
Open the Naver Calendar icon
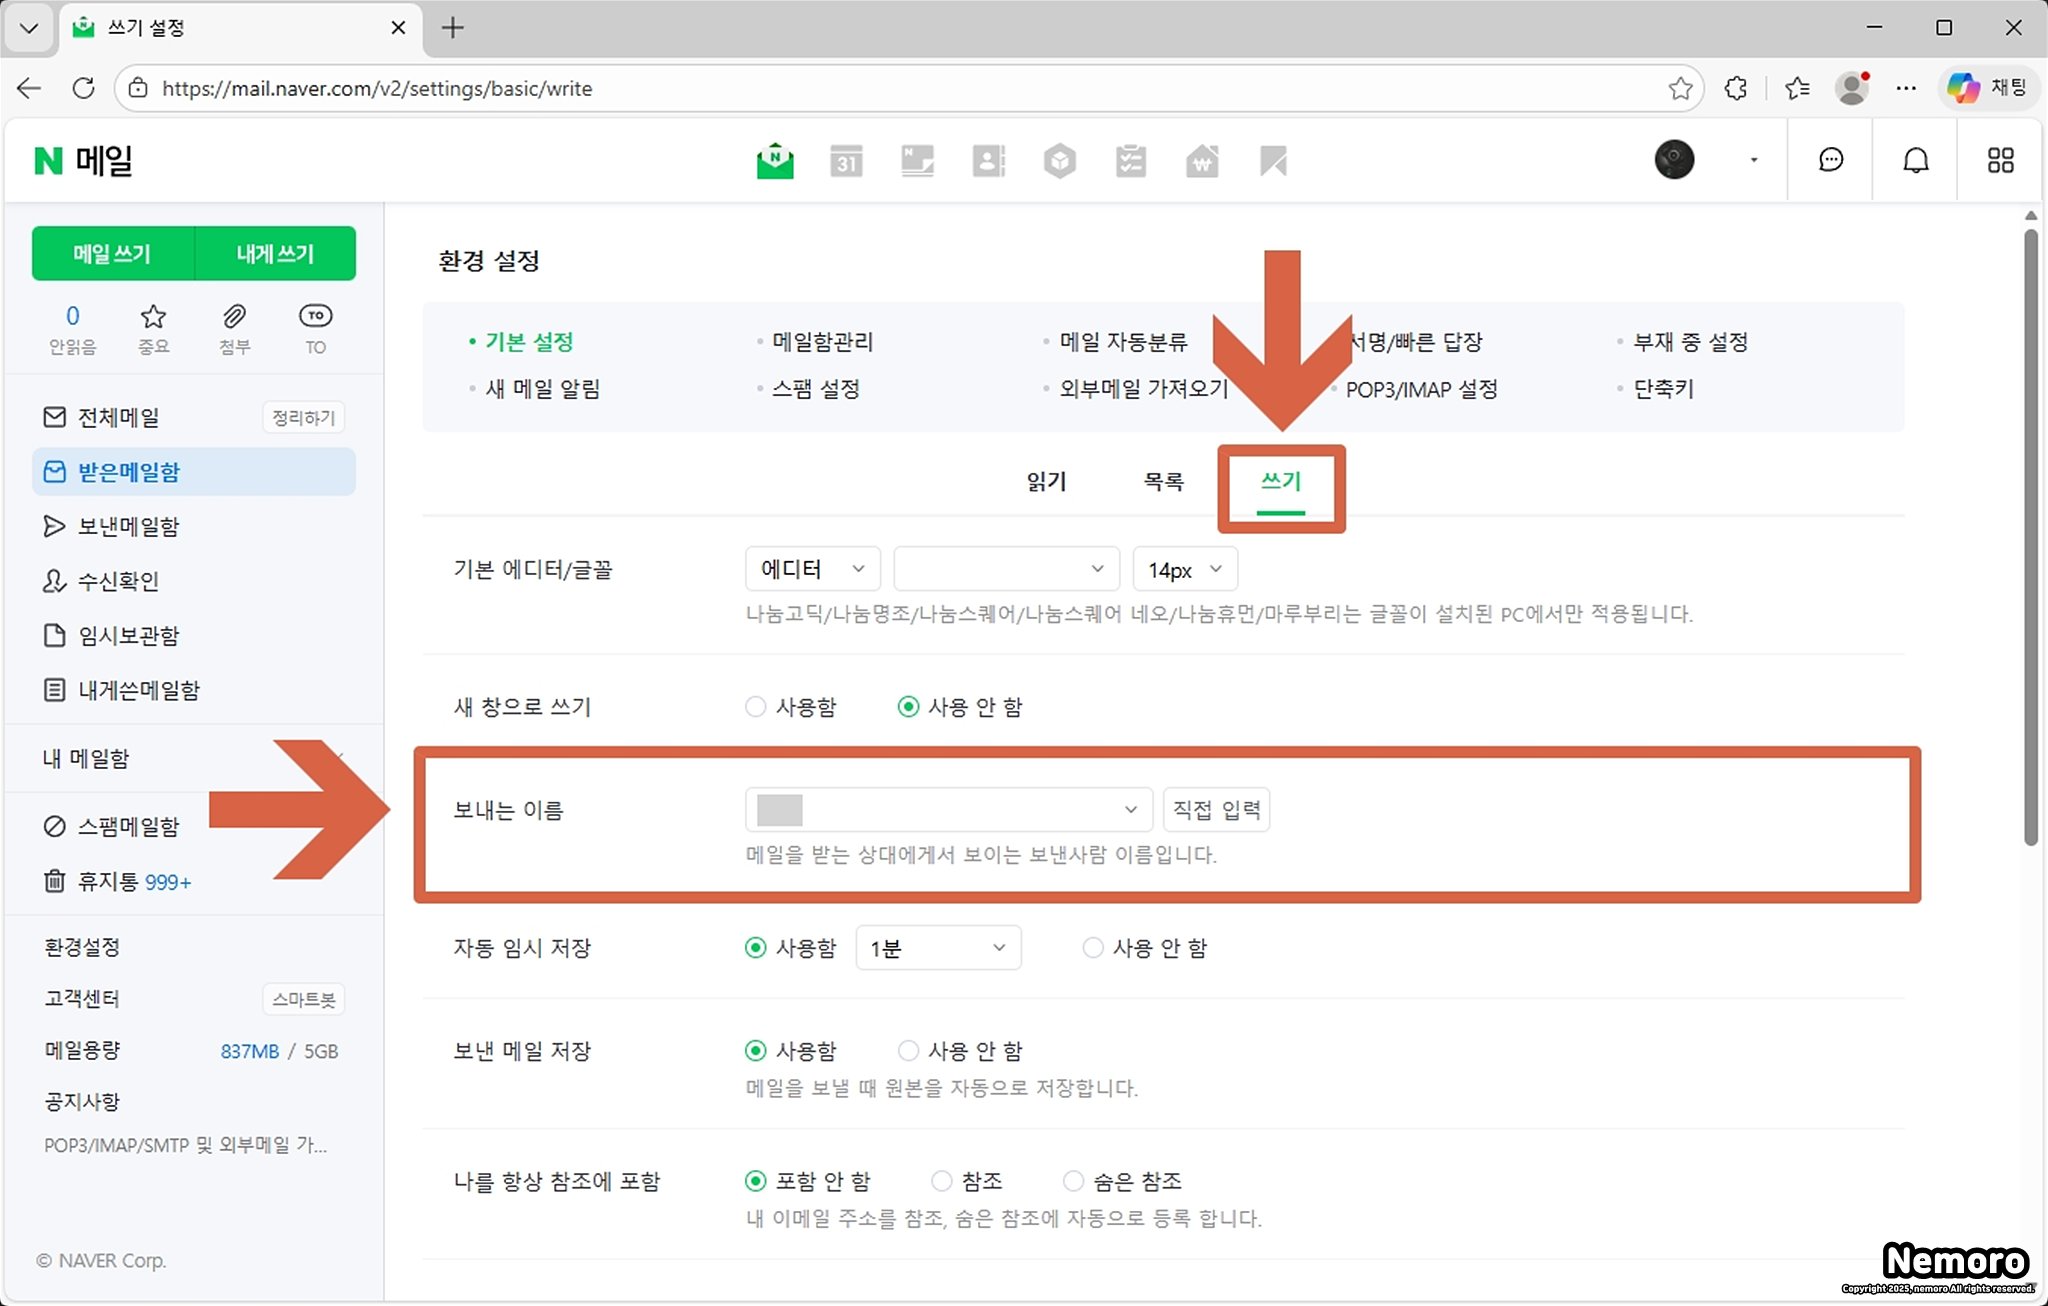[846, 161]
